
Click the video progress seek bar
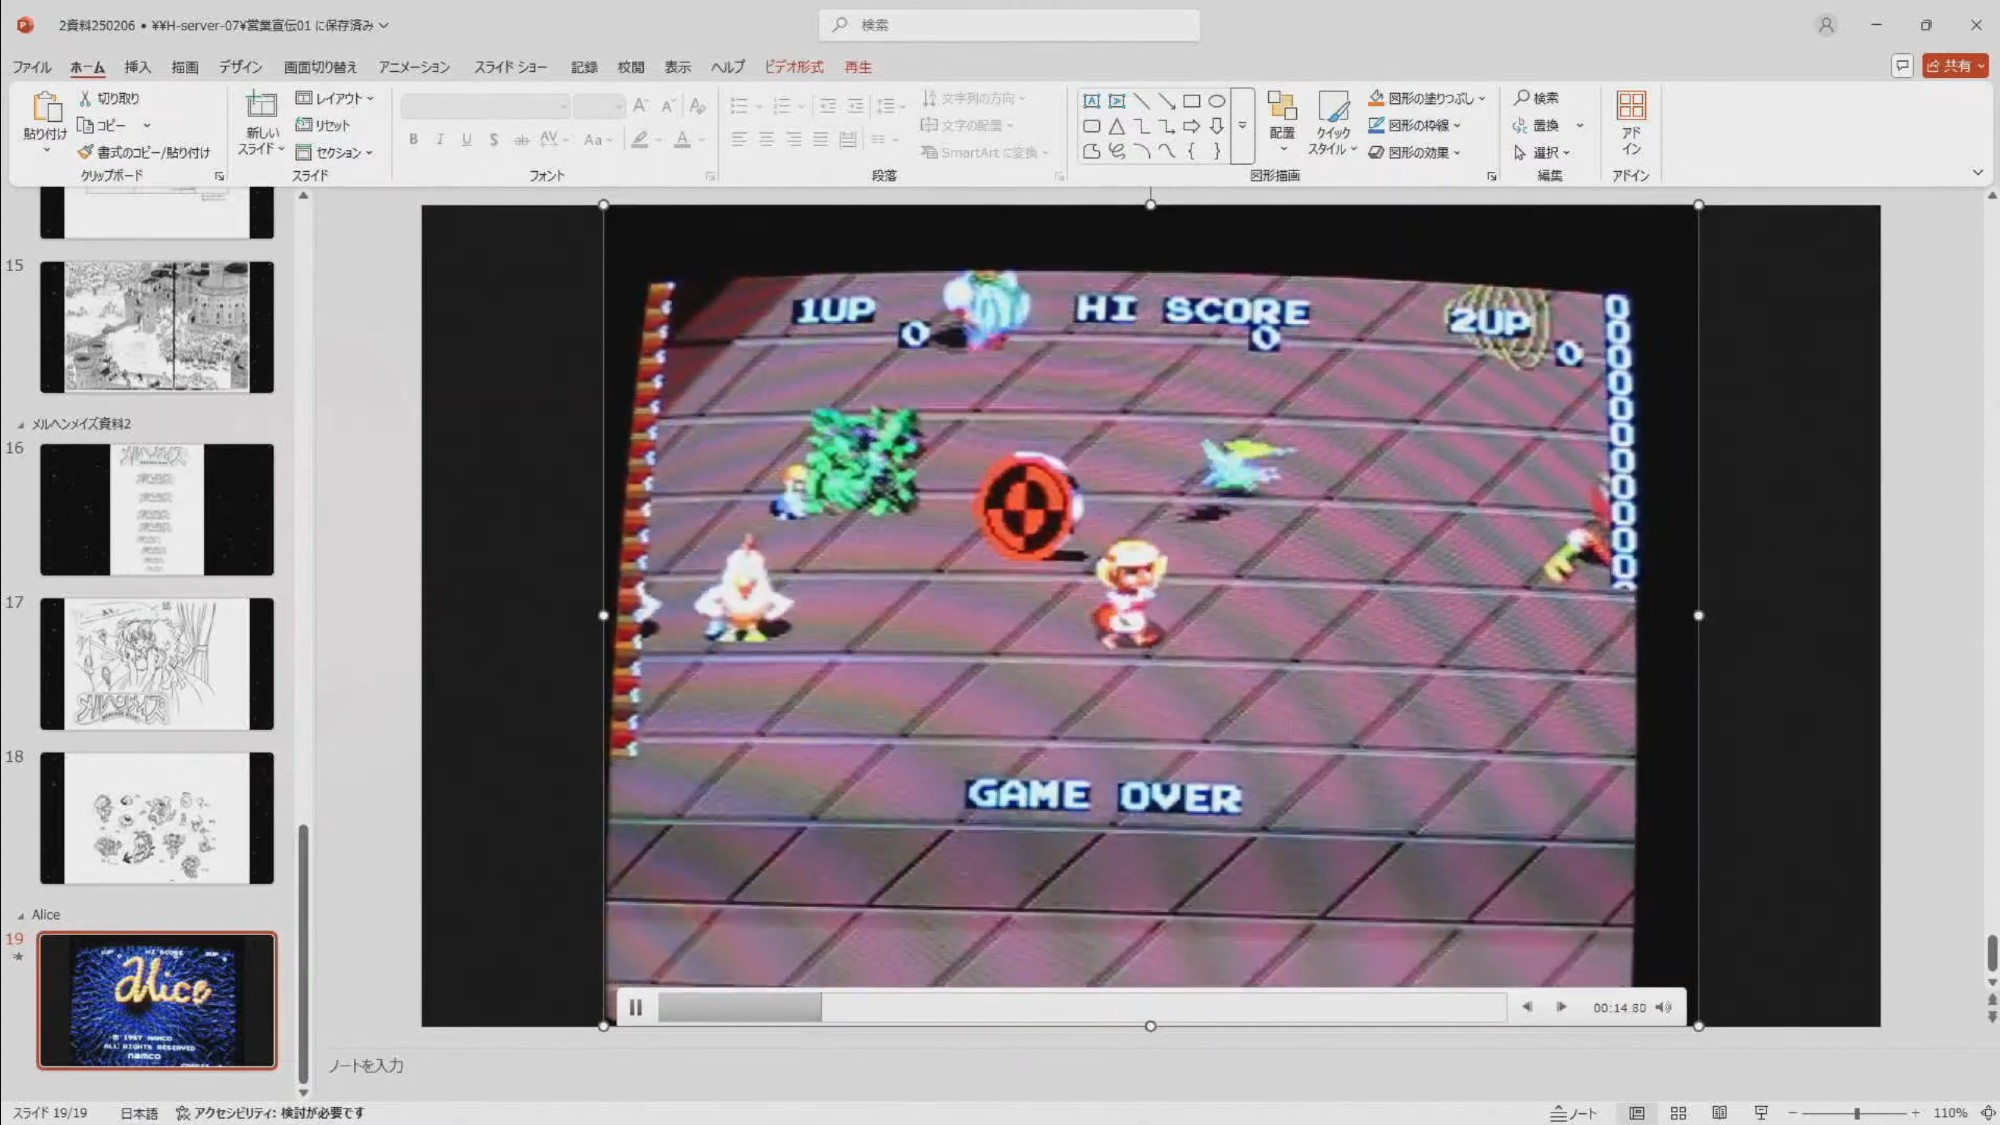(x=1080, y=1007)
